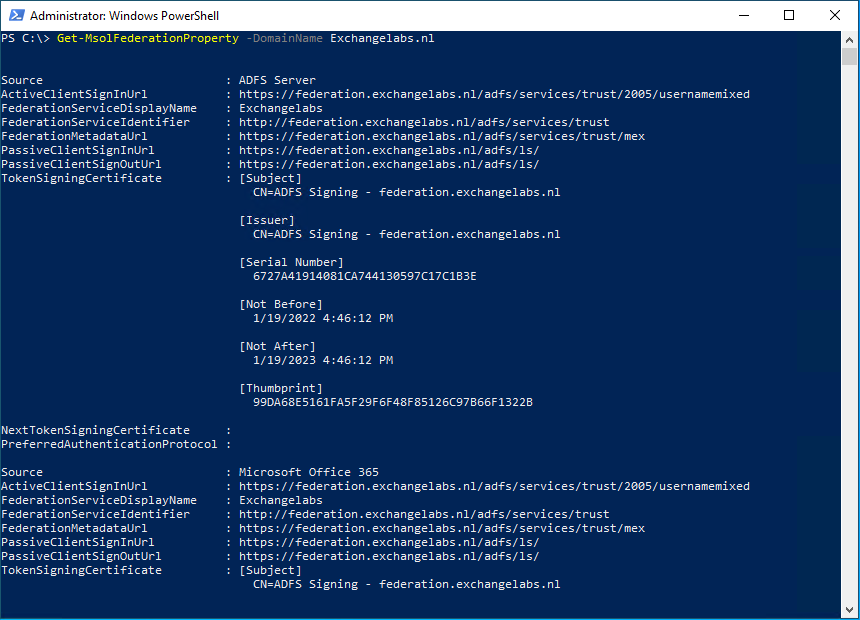Click the certificate thumbprint value
860x620 pixels.
click(392, 402)
